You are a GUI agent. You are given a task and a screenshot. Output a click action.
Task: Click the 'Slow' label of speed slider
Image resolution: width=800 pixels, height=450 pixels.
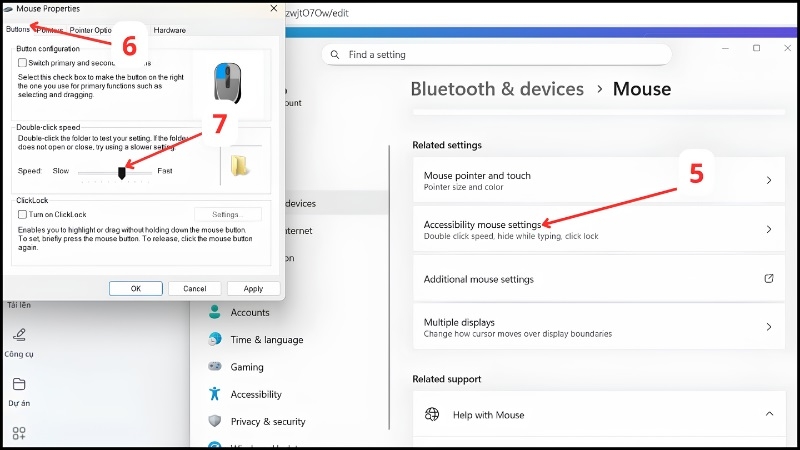[61, 171]
